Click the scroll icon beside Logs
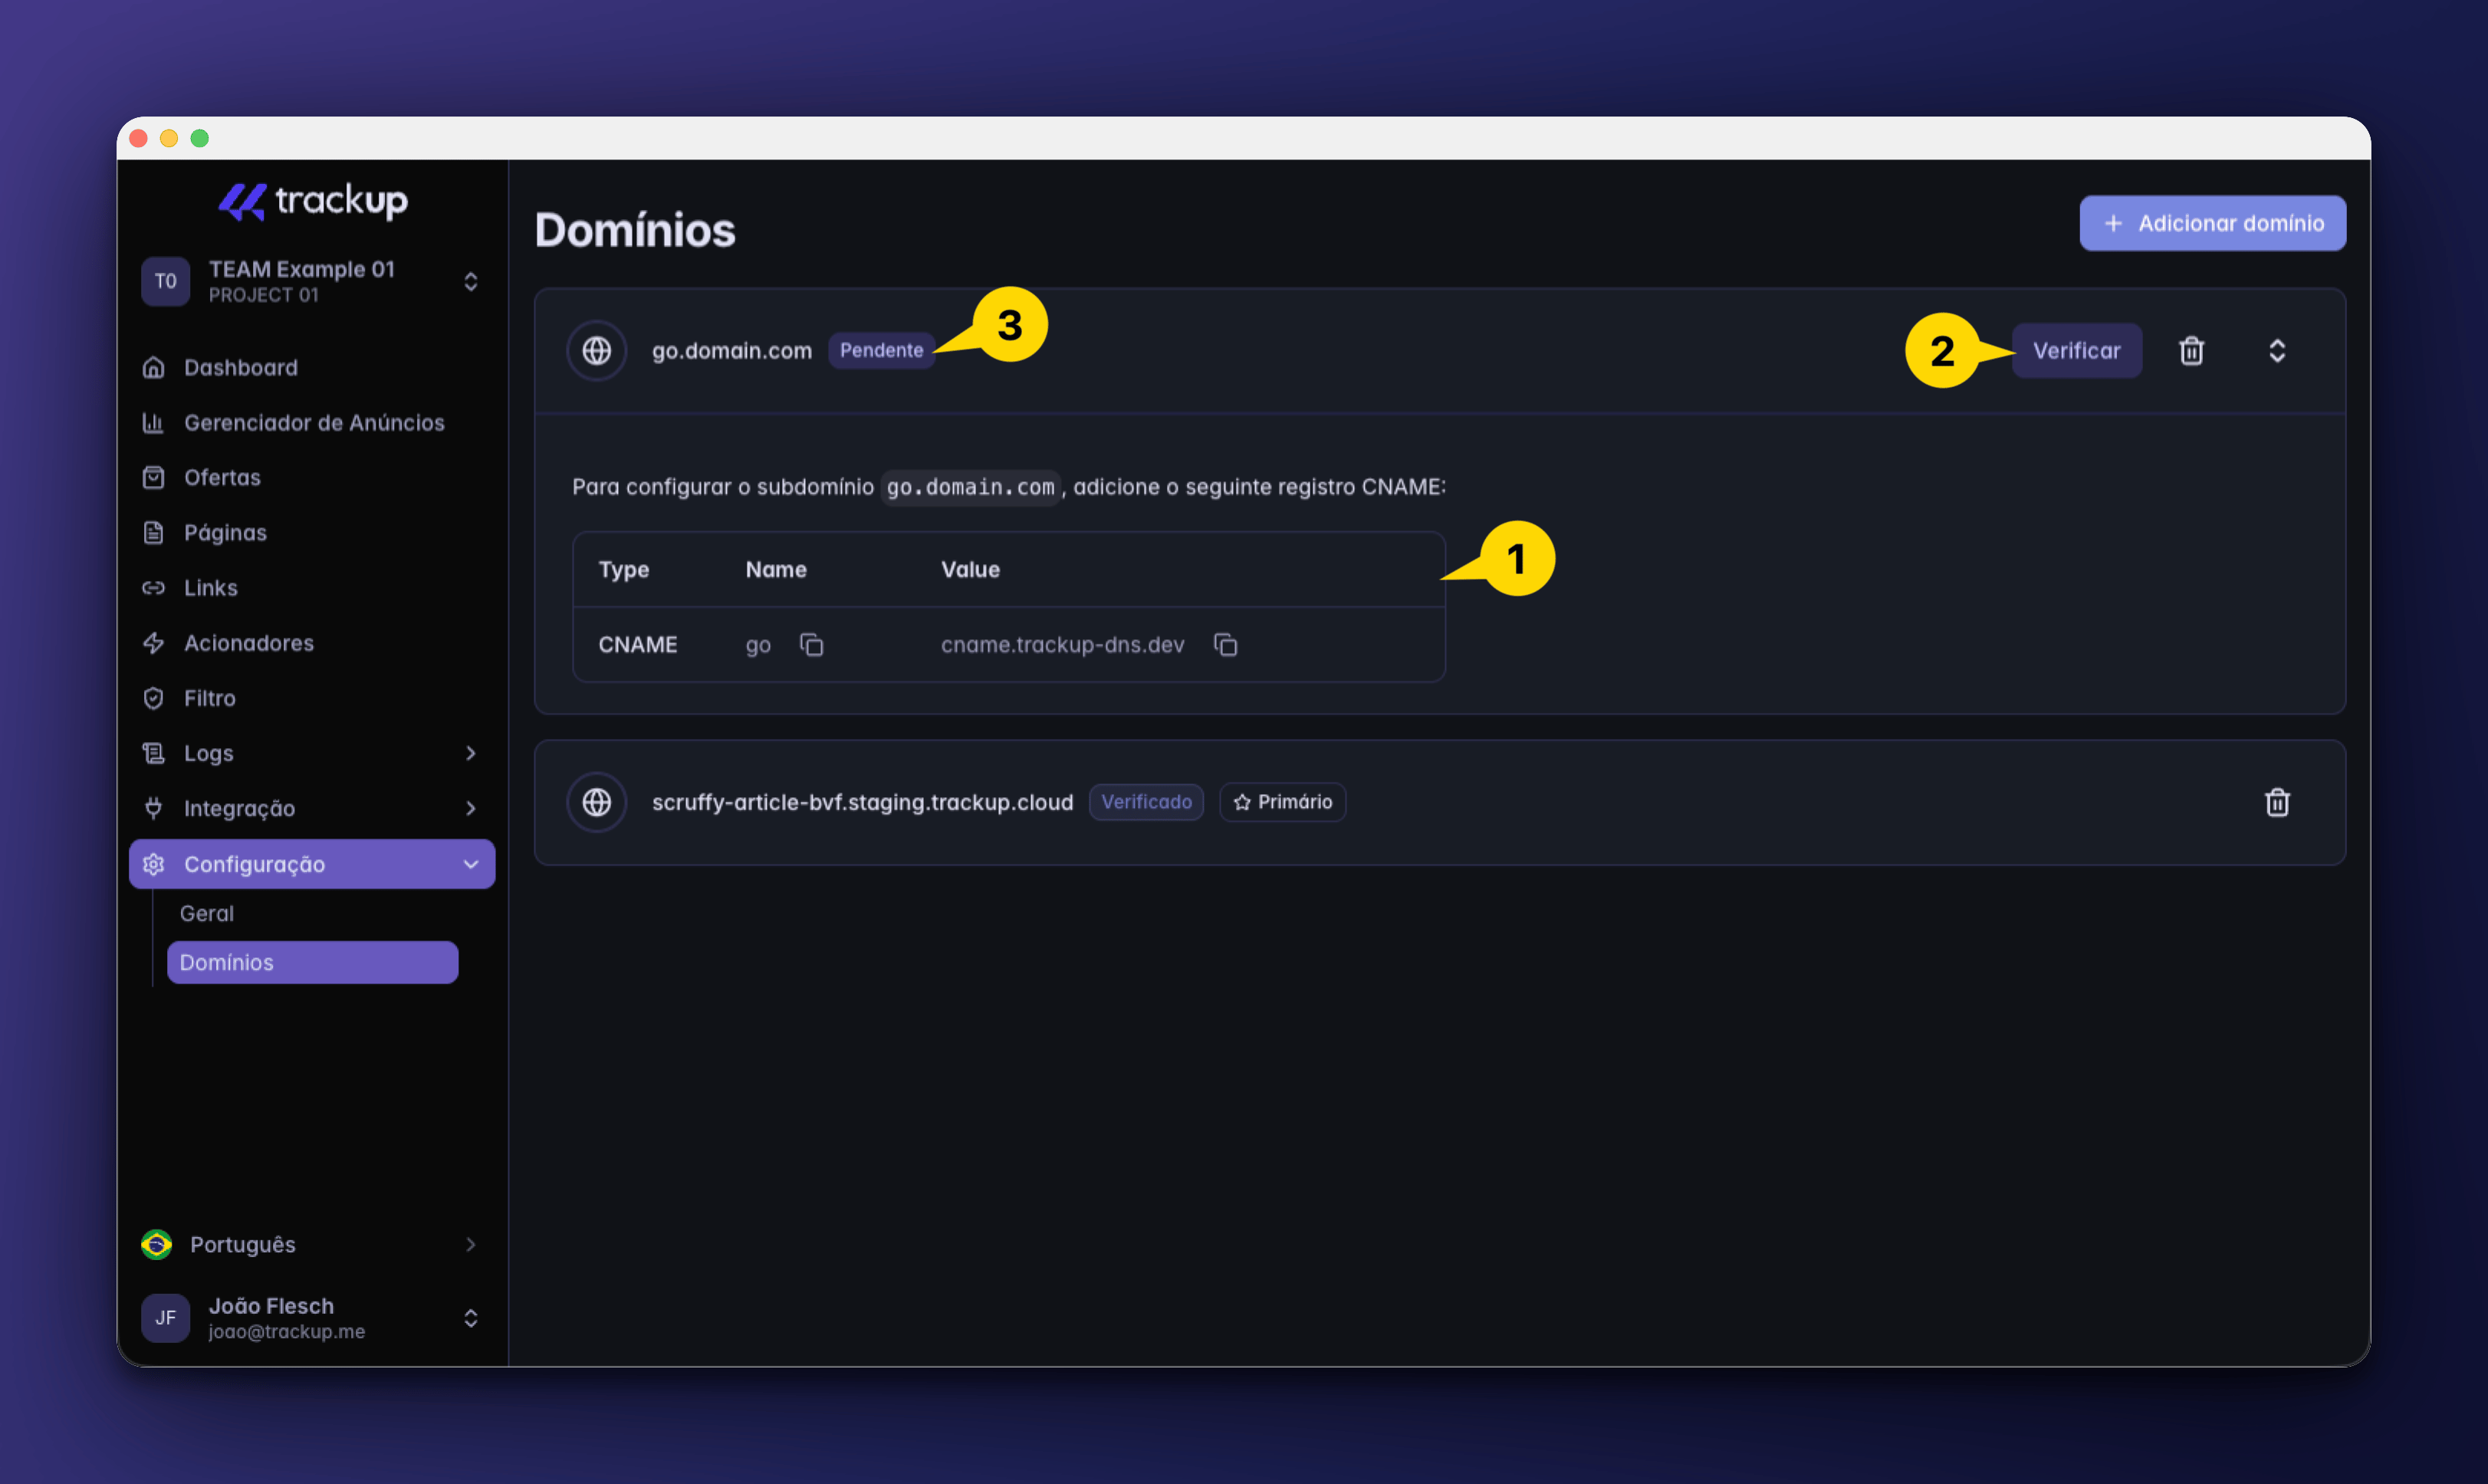The image size is (2488, 1484). tap(153, 752)
